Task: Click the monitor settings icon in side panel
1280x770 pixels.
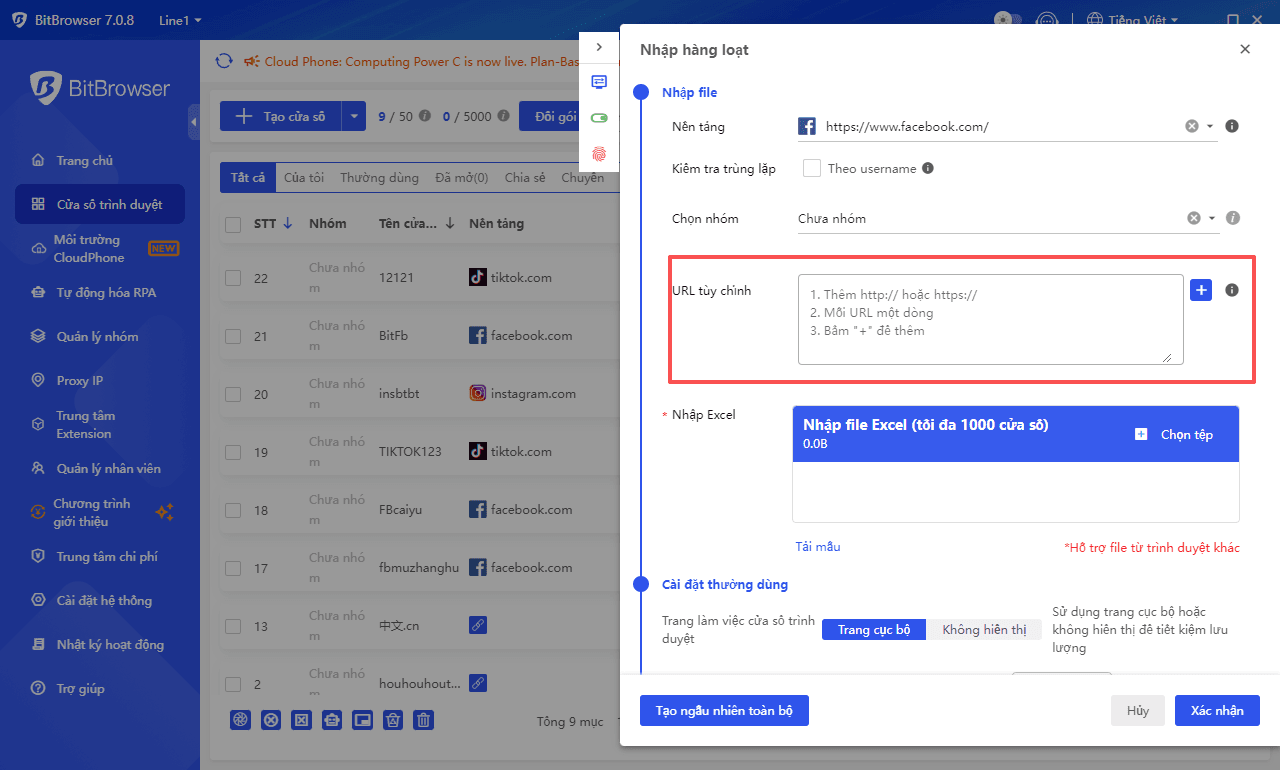Action: pyautogui.click(x=599, y=82)
